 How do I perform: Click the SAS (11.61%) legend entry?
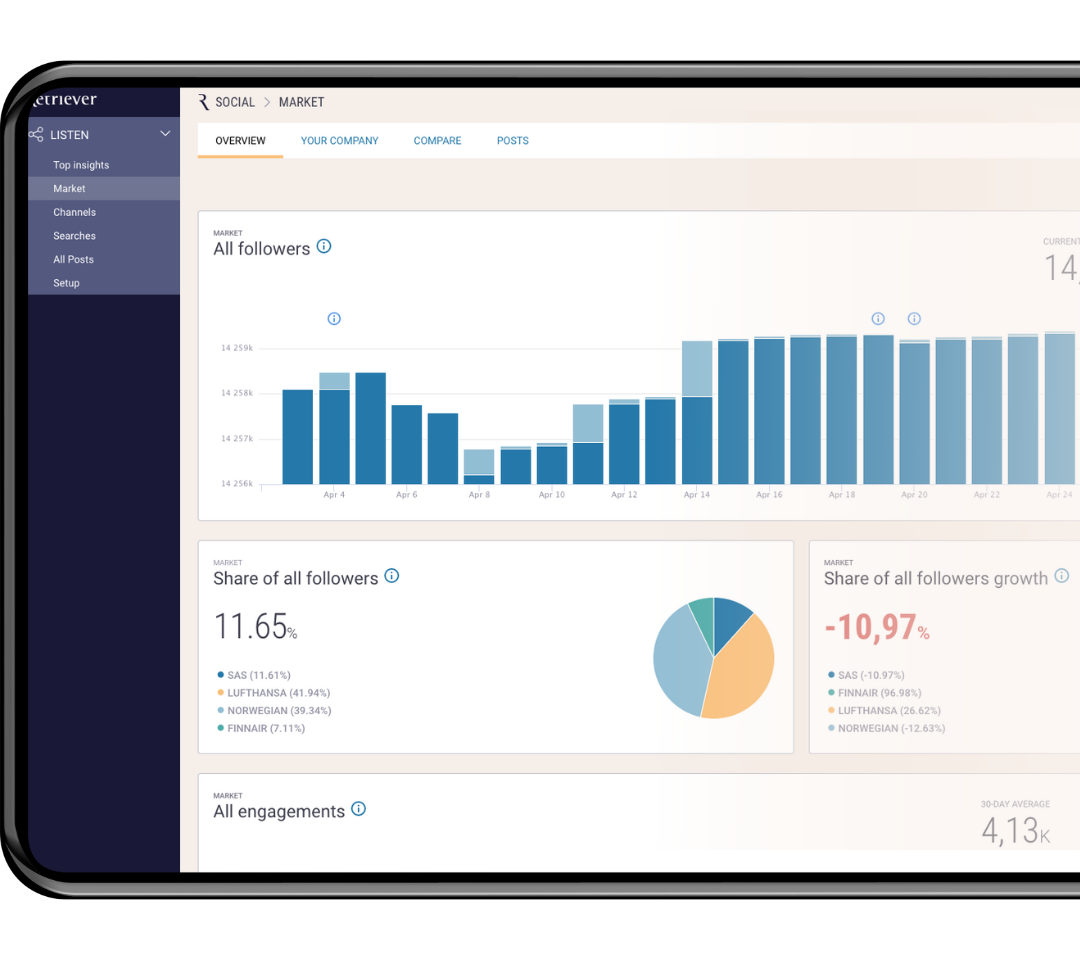pos(254,675)
